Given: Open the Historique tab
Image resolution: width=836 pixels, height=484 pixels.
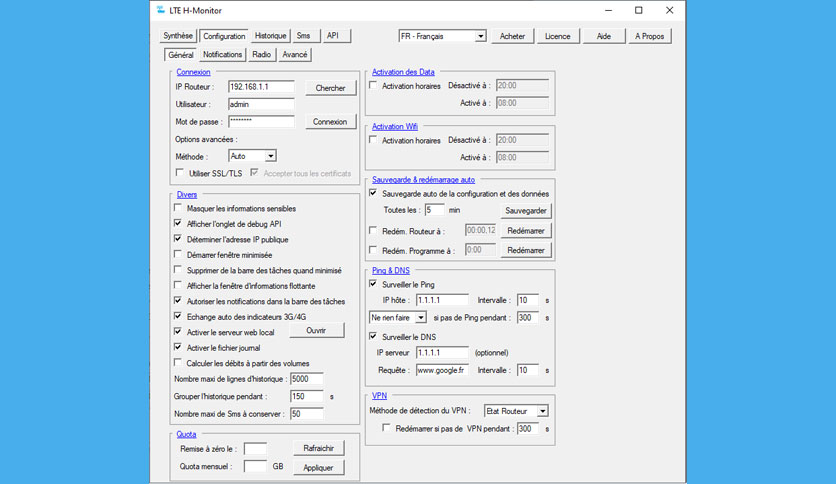Looking at the screenshot, I should tap(270, 36).
